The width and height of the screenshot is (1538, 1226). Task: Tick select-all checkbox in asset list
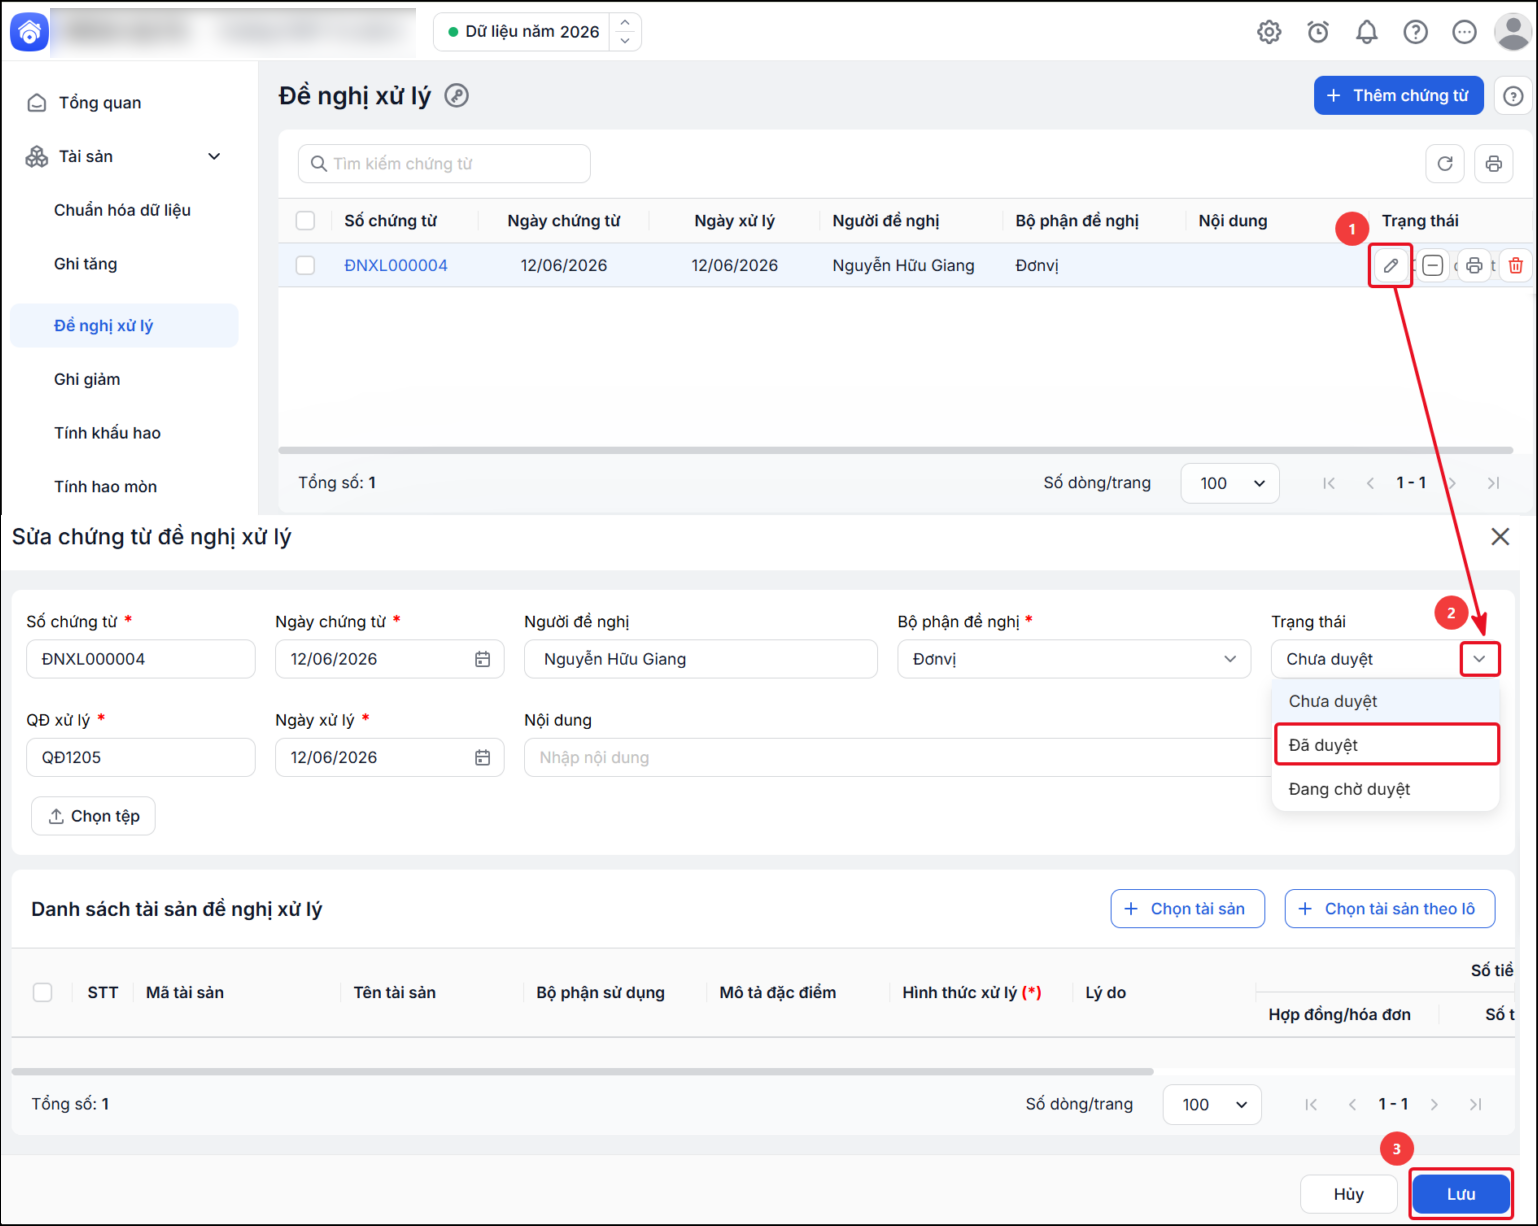(43, 992)
